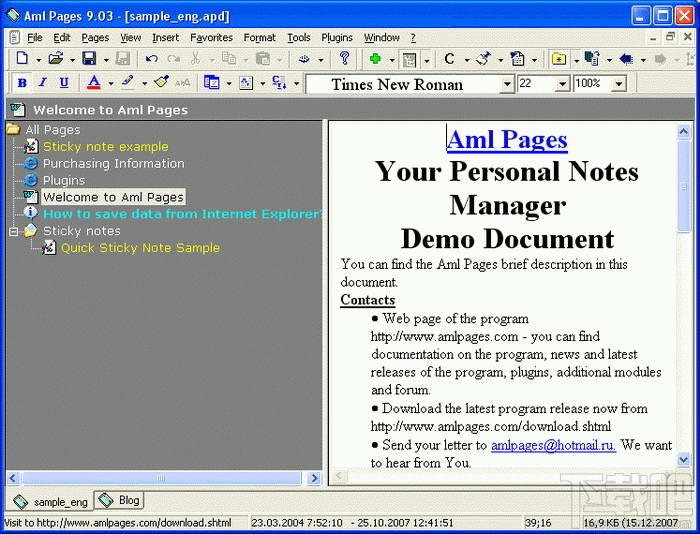Open the dropdown arrow next to New
This screenshot has height=534, width=700.
(x=38, y=59)
